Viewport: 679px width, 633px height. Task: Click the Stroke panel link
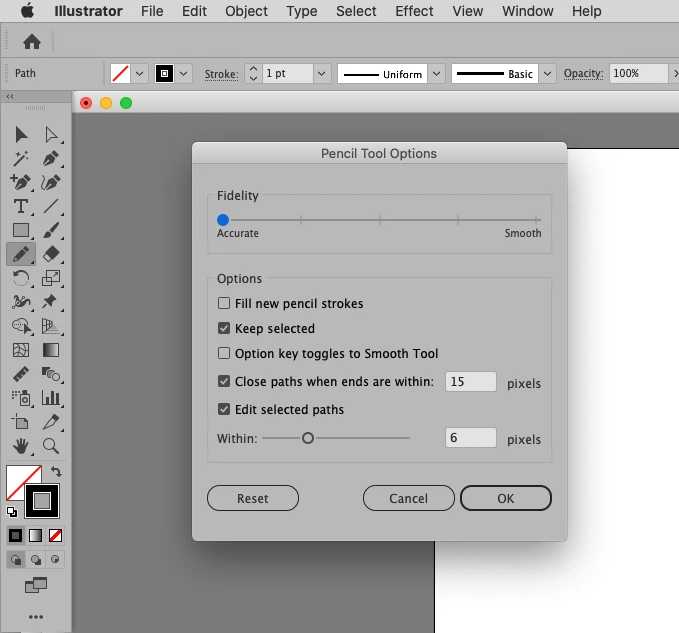pos(221,74)
